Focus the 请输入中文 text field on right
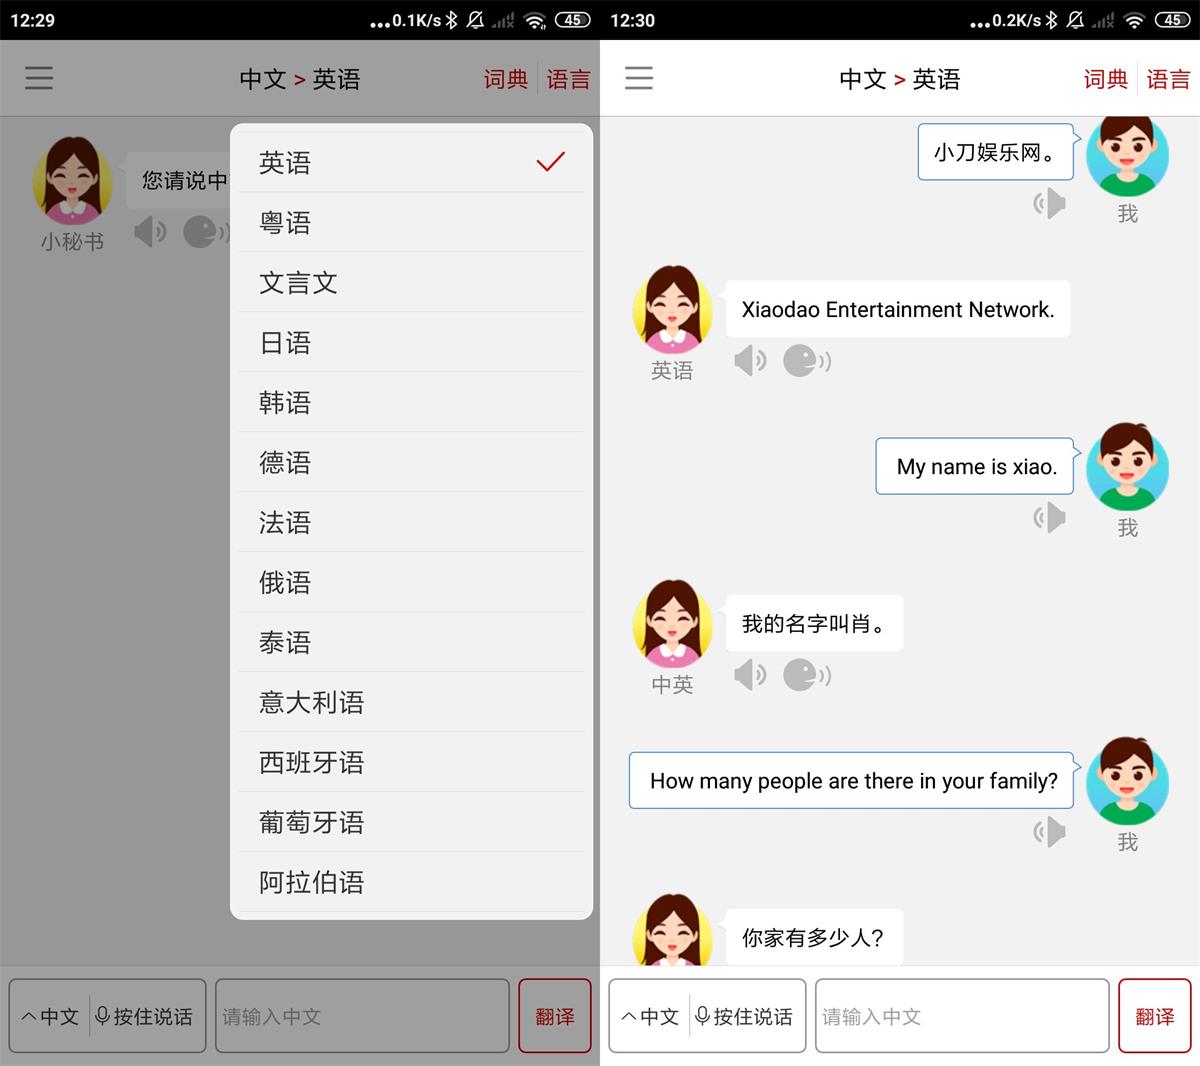1200x1066 pixels. (x=961, y=1016)
